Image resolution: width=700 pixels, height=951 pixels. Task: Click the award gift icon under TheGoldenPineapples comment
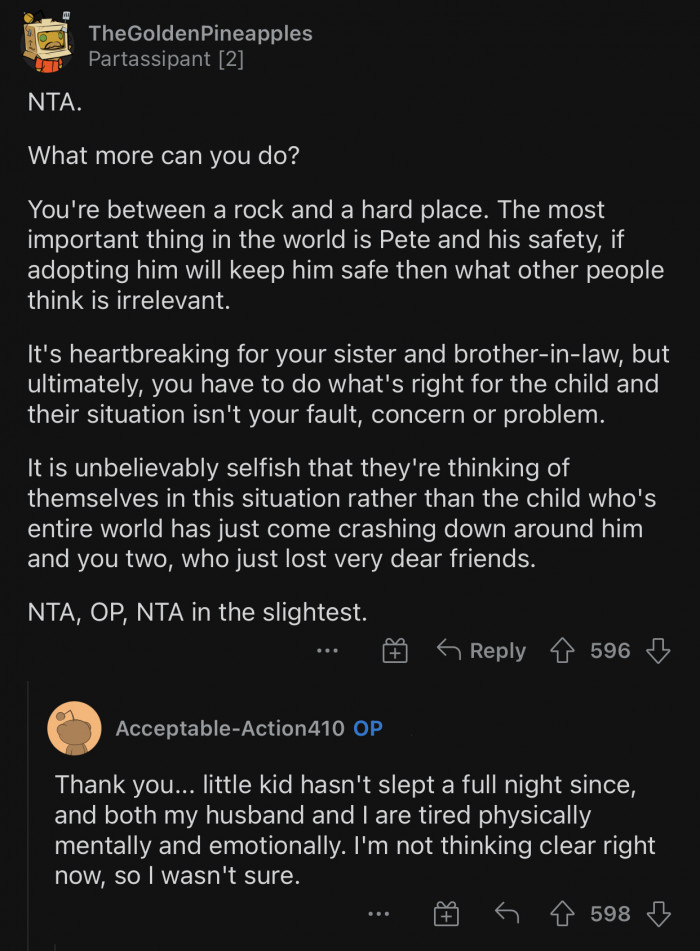(395, 650)
